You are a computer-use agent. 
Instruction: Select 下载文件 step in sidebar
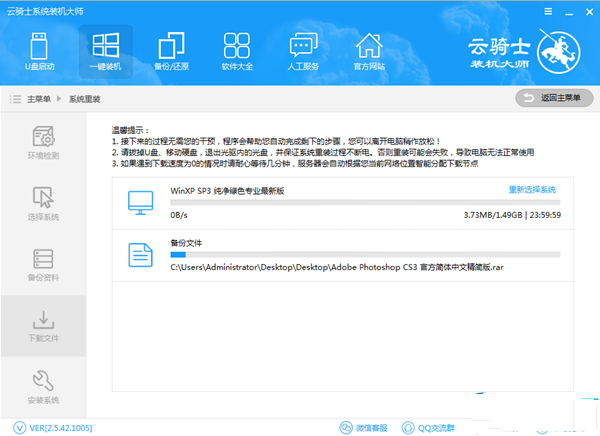point(43,326)
